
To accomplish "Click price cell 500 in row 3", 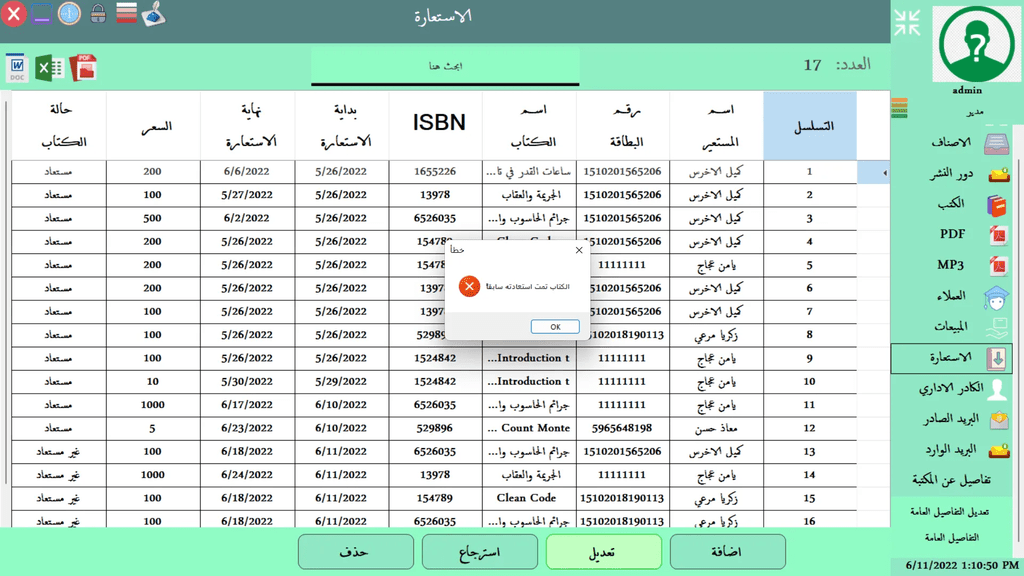I will point(153,218).
